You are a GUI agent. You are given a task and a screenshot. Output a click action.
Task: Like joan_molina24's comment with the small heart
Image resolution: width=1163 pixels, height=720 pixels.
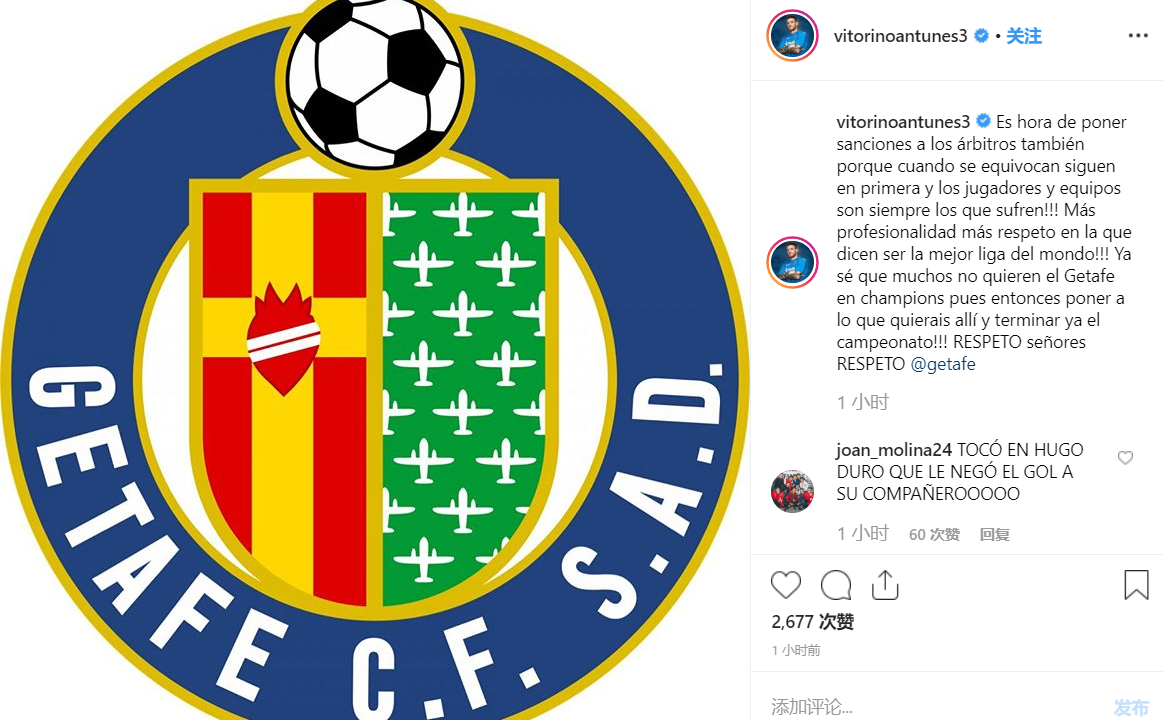[x=1125, y=458]
